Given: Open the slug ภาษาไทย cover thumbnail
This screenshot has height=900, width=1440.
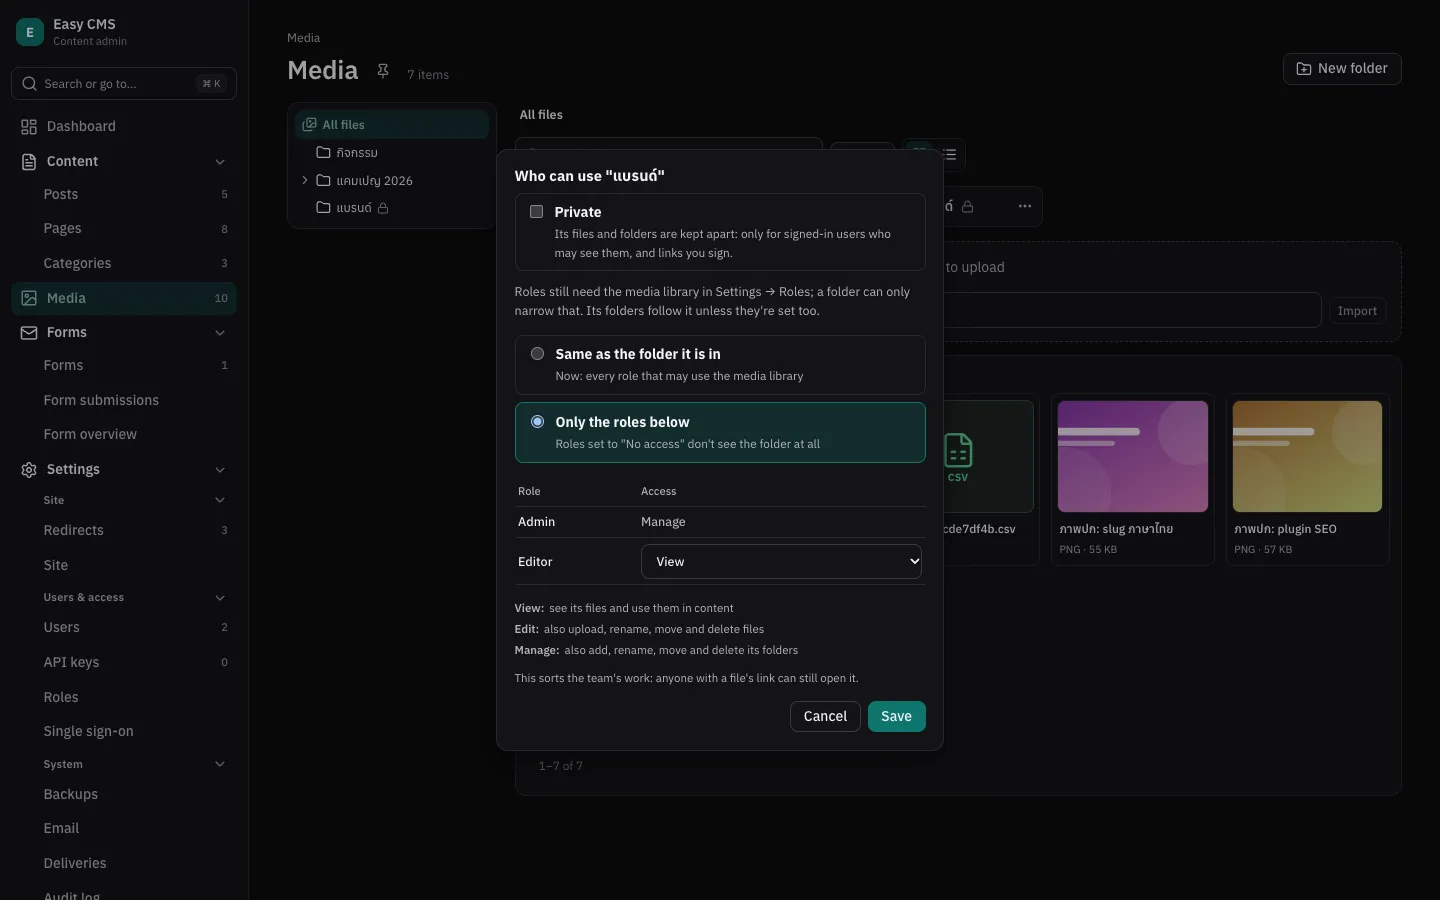Looking at the screenshot, I should (x=1133, y=457).
